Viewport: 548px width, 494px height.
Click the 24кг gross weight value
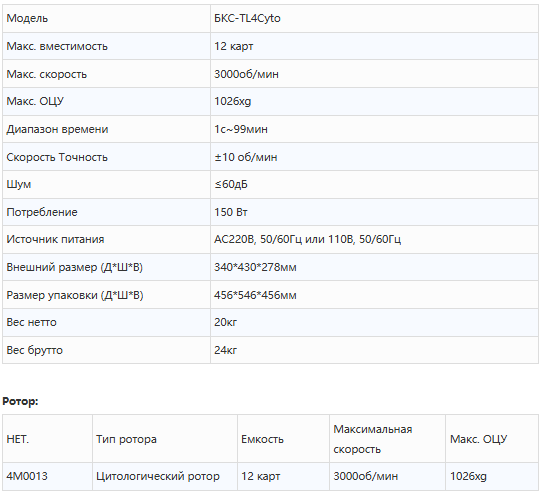pyautogui.click(x=225, y=350)
